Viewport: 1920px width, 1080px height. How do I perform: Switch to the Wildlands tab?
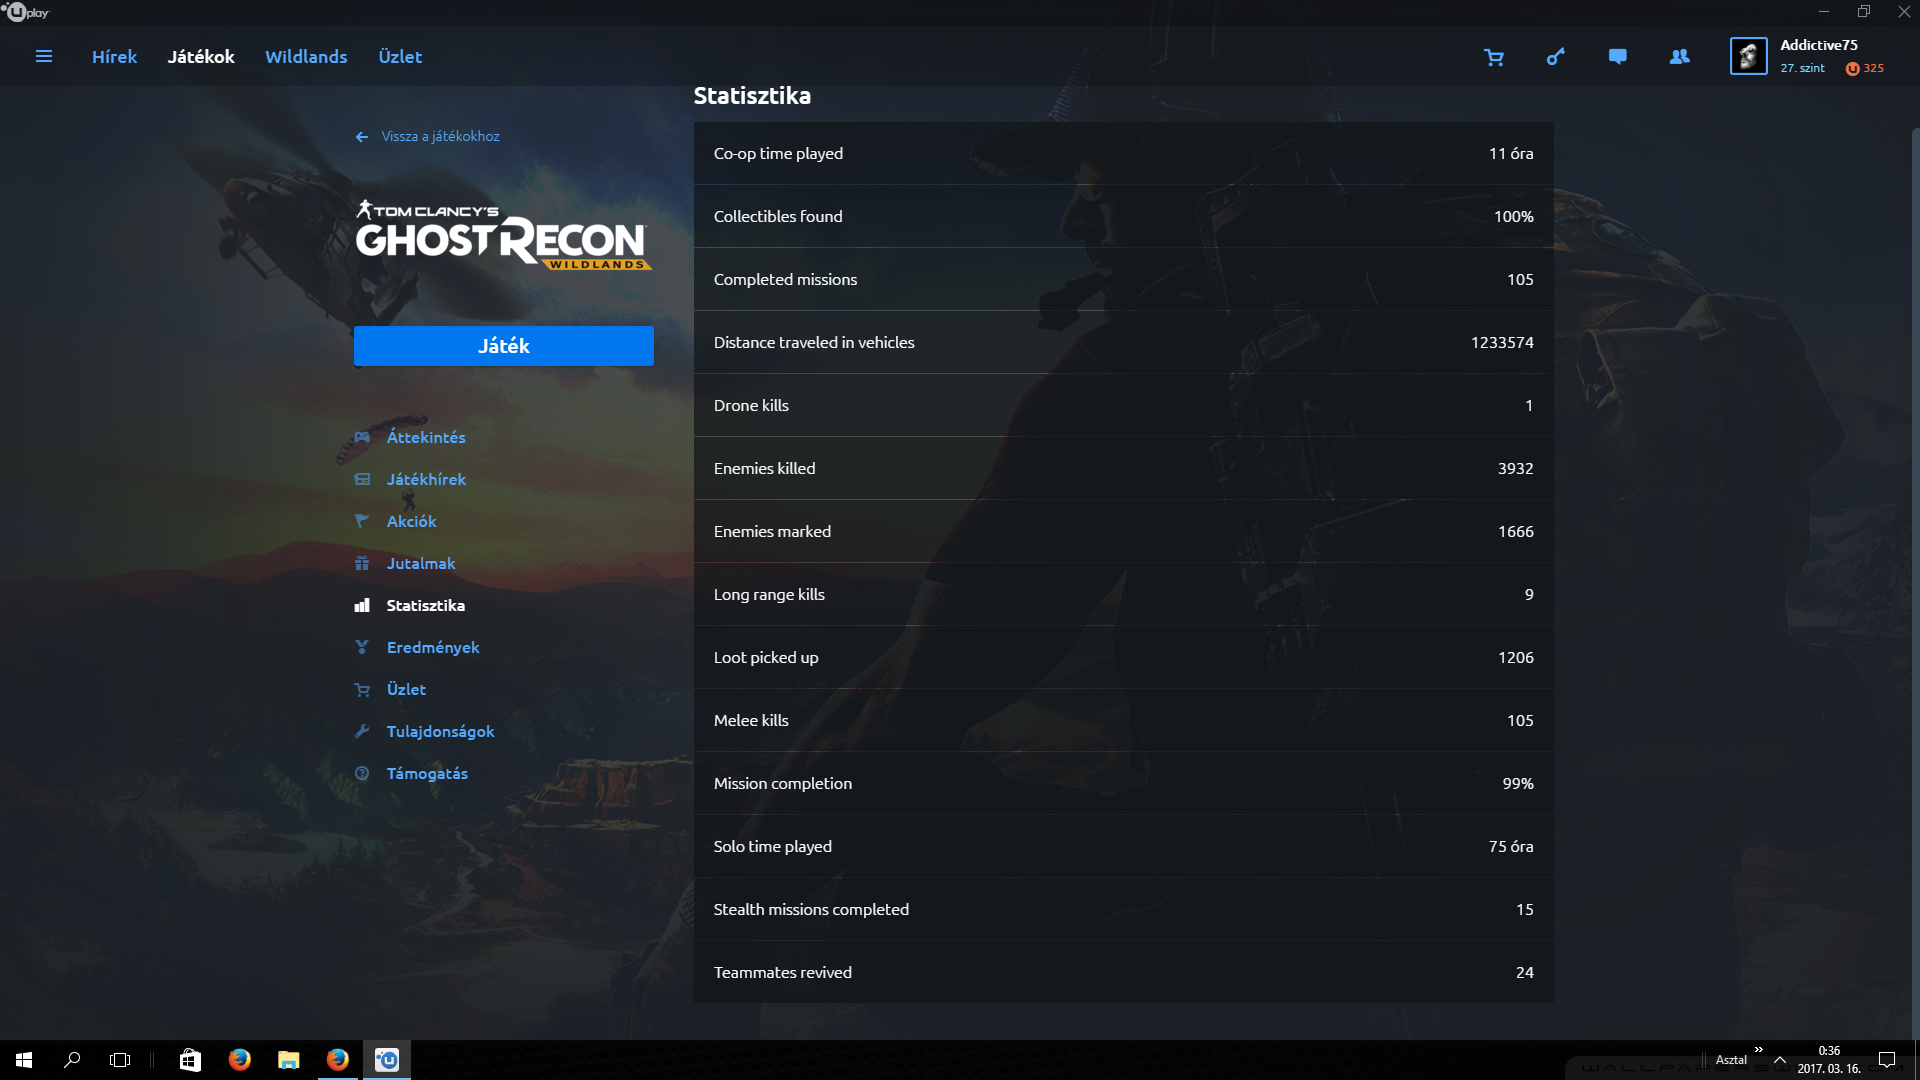point(306,57)
